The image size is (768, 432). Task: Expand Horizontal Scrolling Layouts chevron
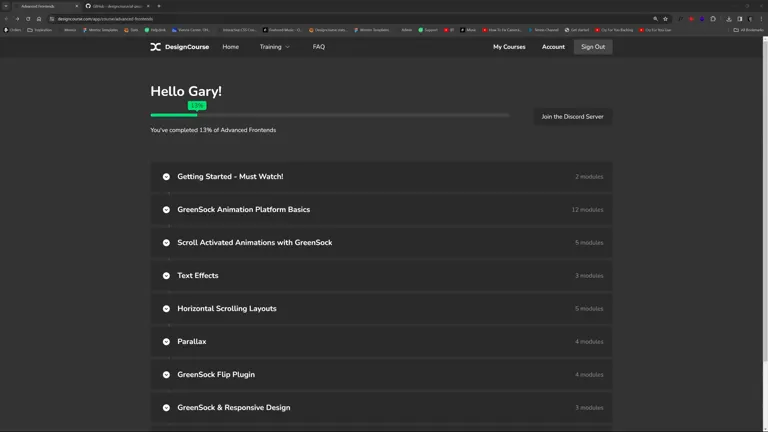click(x=167, y=309)
